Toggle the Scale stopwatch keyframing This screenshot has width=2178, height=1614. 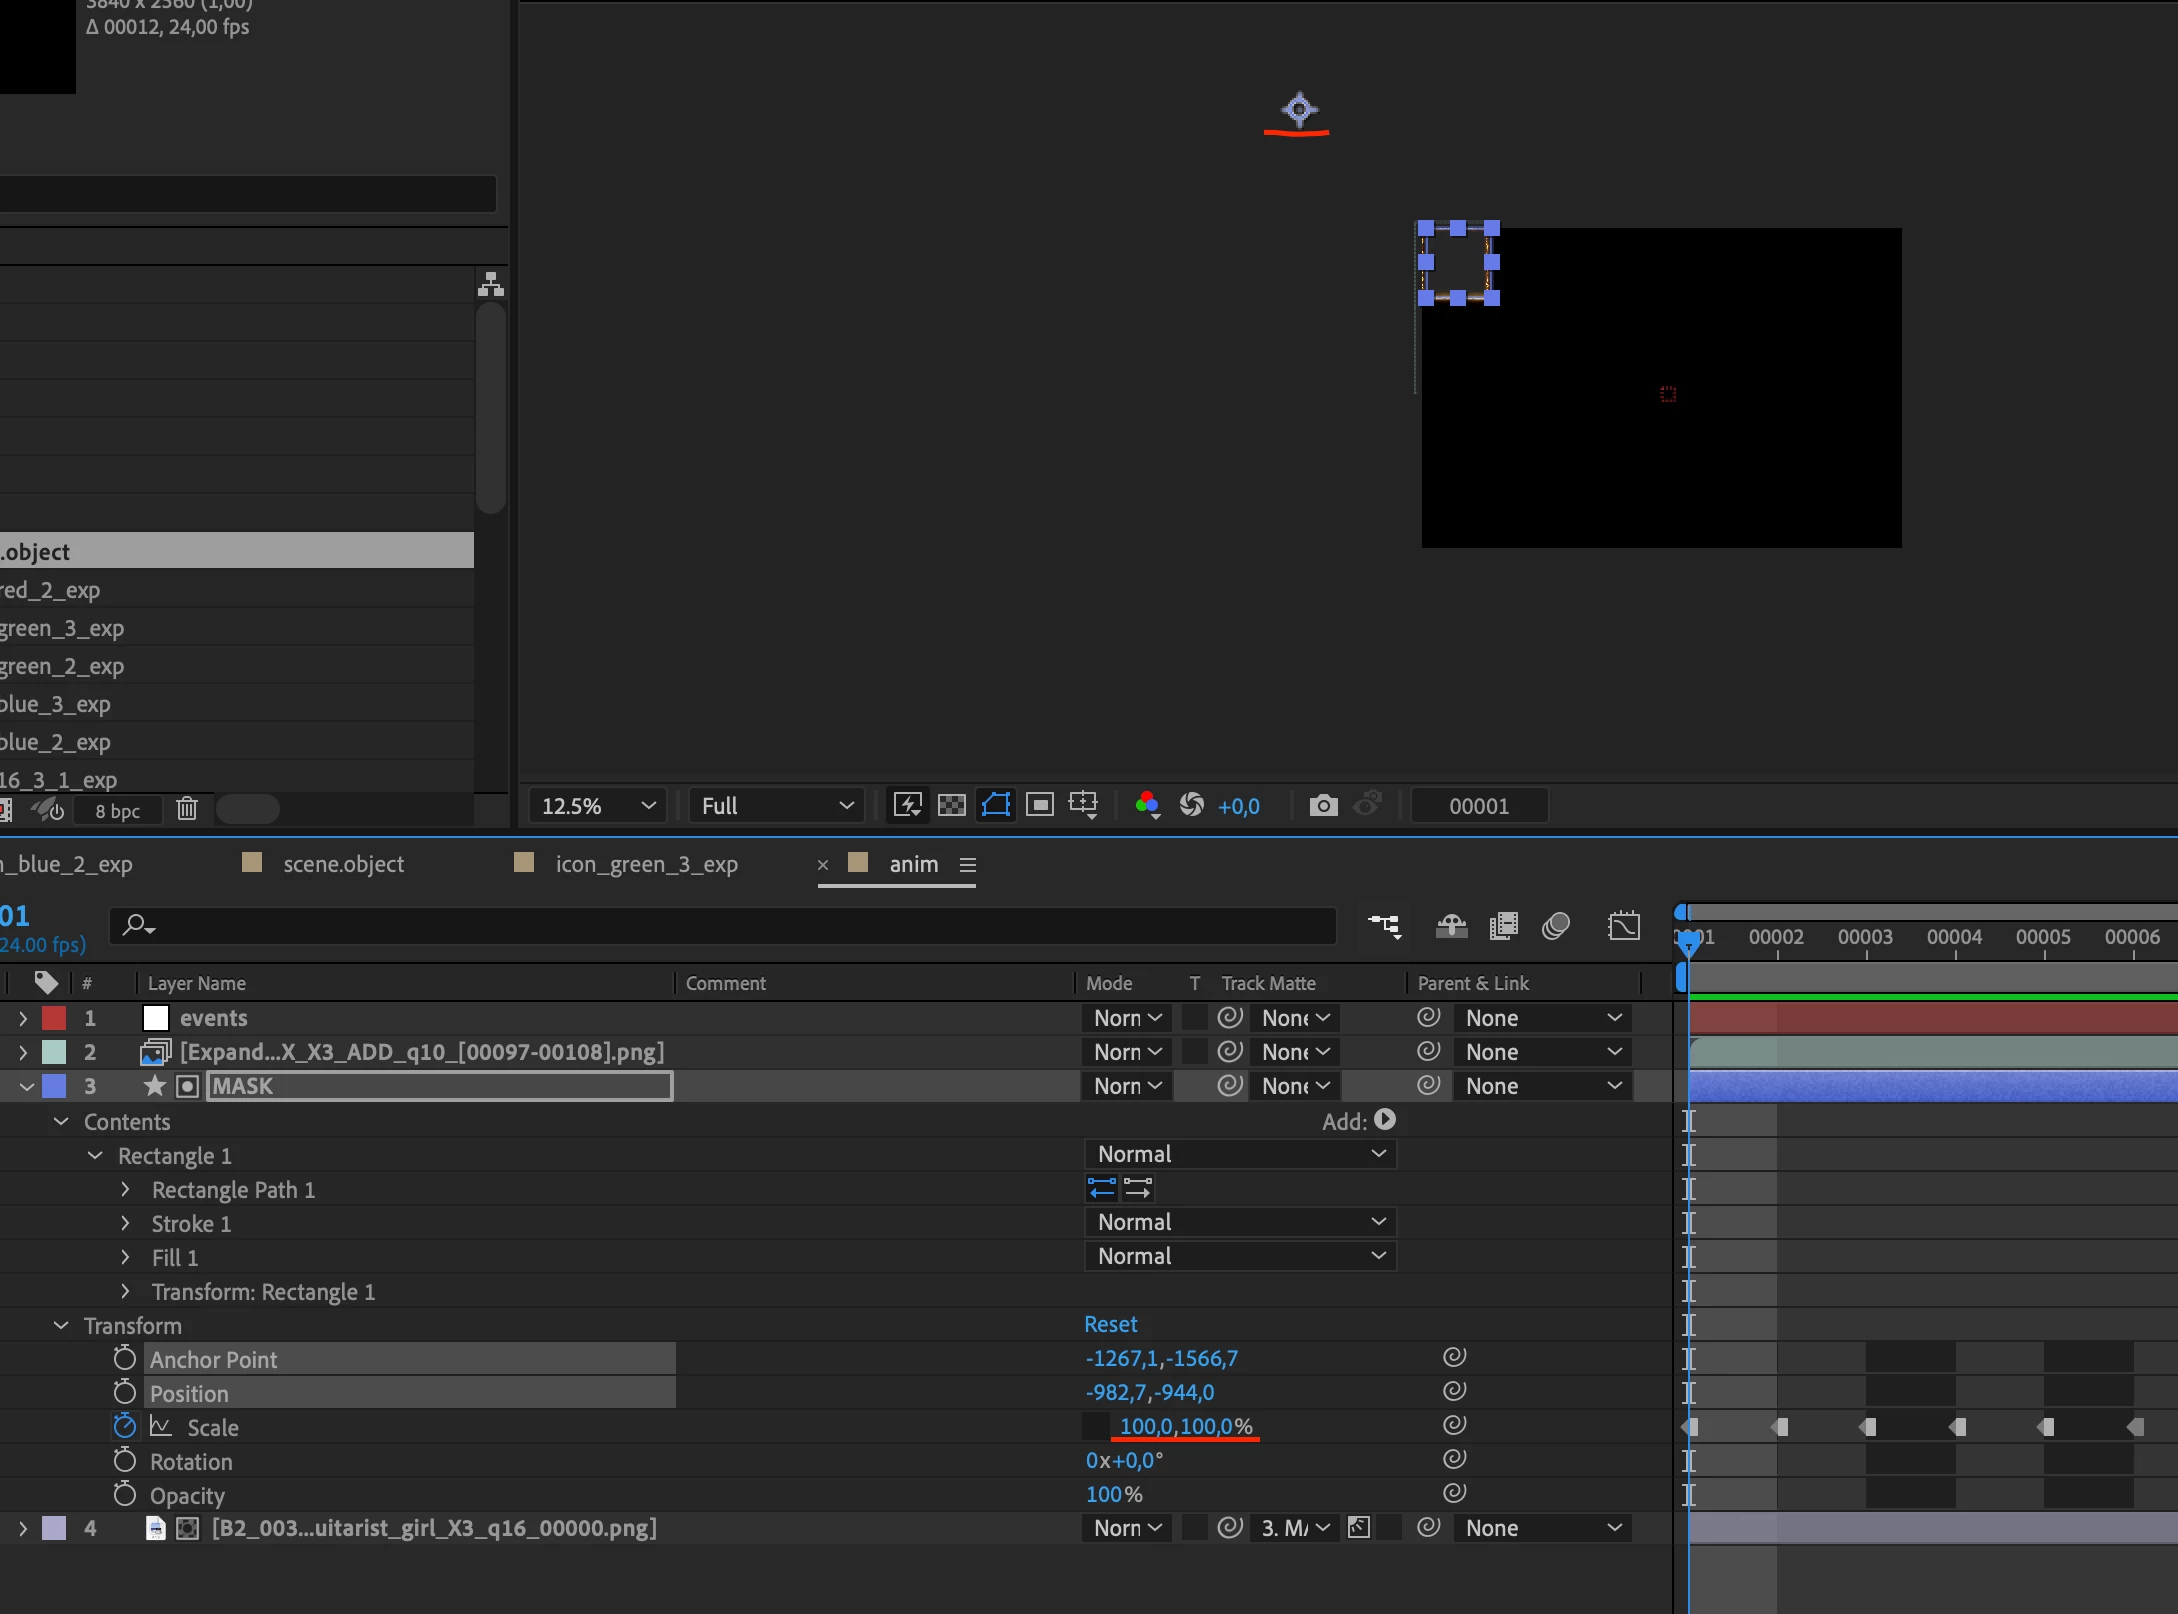click(x=124, y=1427)
